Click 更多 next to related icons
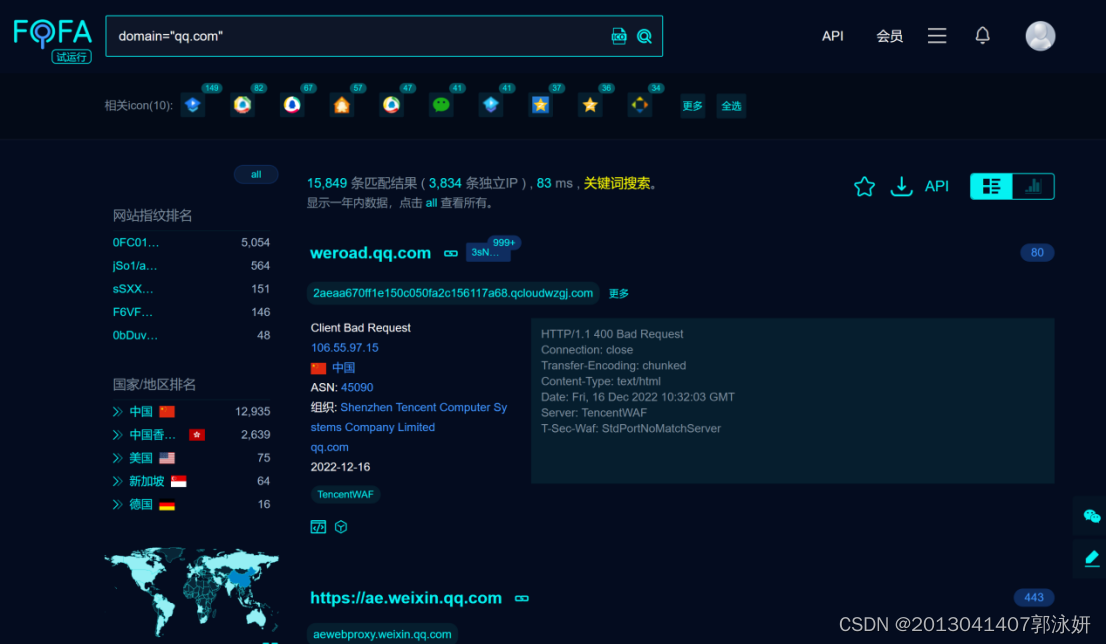1107x644 pixels. point(692,106)
